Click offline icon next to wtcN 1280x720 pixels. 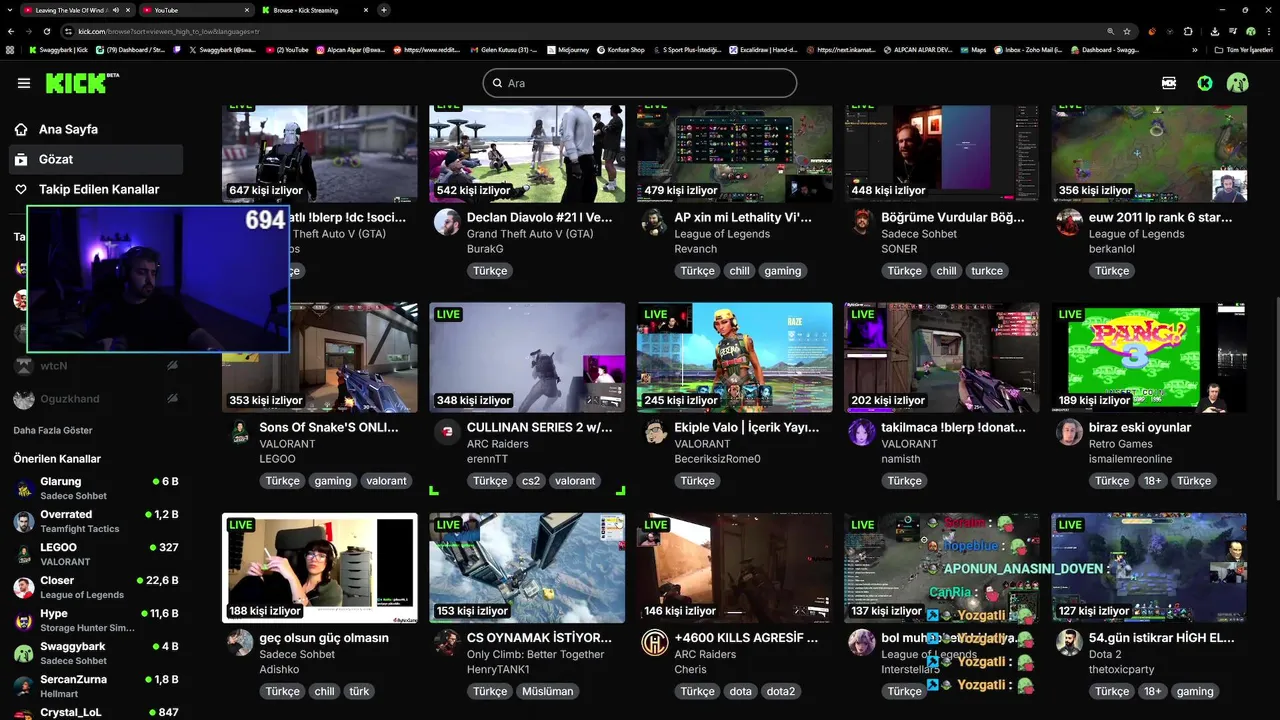(x=172, y=366)
